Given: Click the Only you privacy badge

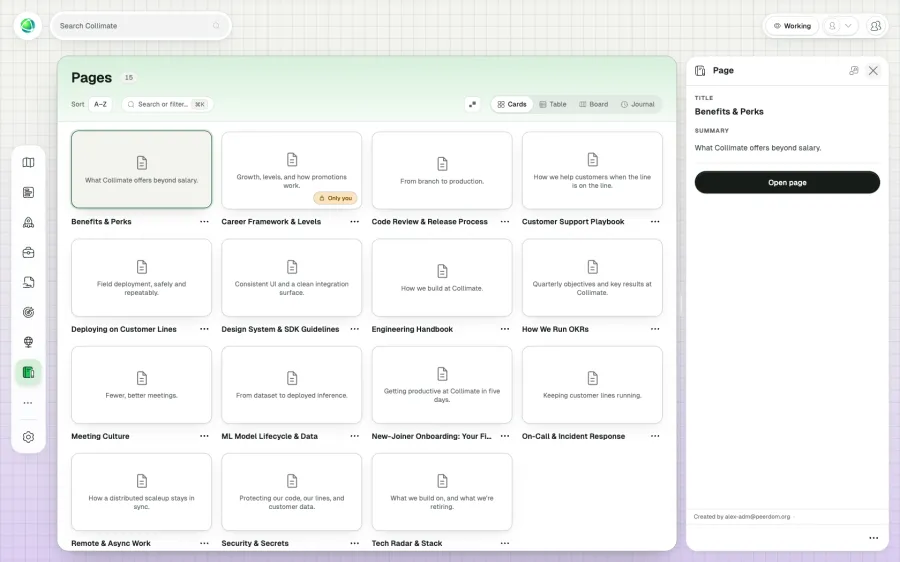Looking at the screenshot, I should click(x=335, y=198).
